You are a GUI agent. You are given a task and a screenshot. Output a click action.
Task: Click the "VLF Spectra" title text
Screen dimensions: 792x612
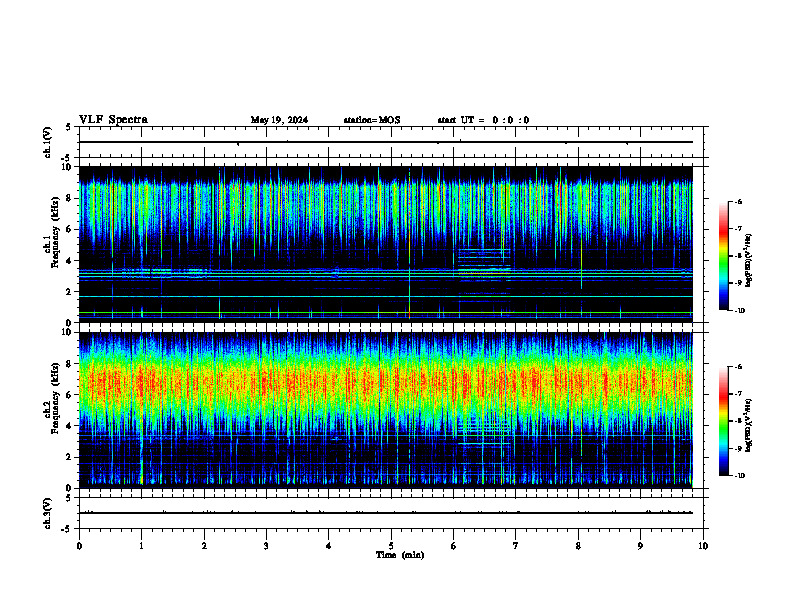(x=113, y=120)
